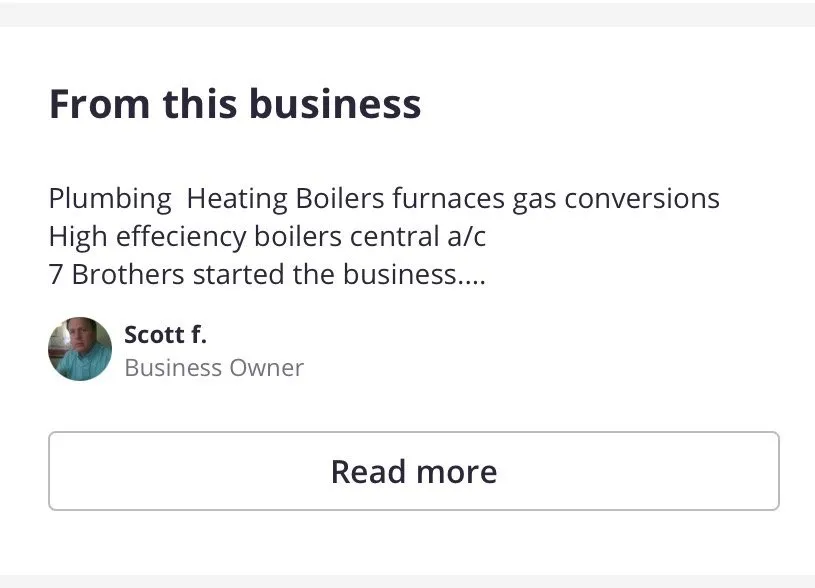Expand the truncated business description
Screen dimensions: 815x588
pos(413,470)
